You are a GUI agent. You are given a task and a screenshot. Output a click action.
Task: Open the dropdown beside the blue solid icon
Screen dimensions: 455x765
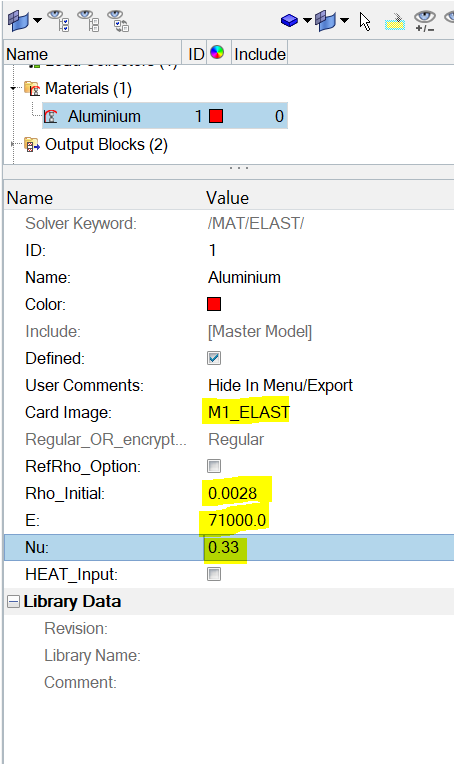307,20
